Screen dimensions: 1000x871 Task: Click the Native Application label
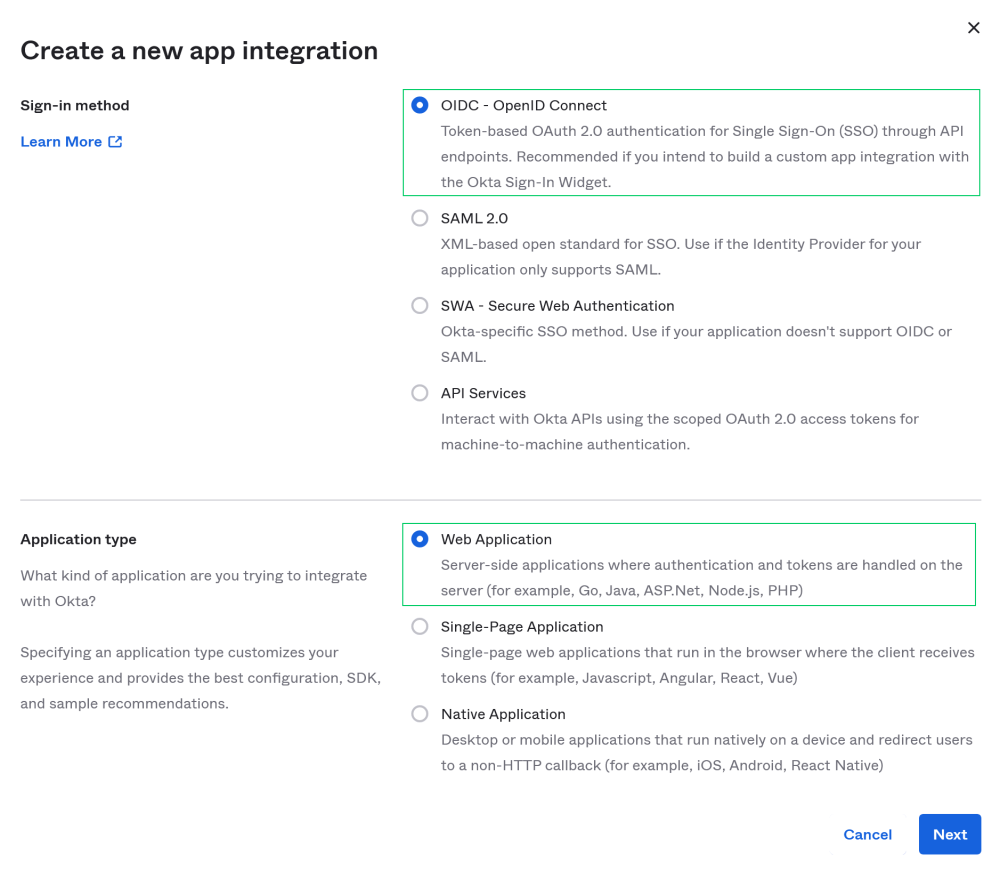coord(503,714)
